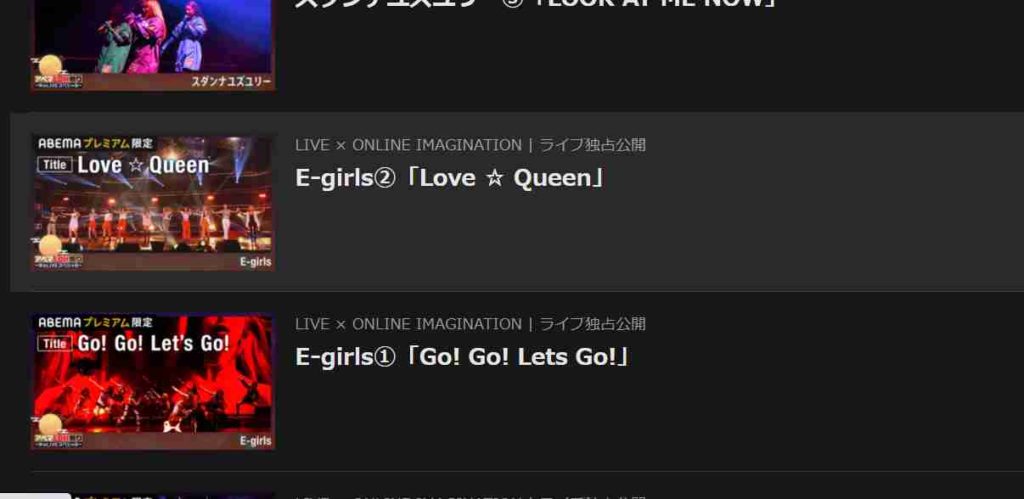Click ABEMAプレミアム限定 badge on Love ☆ Queen thumbnail
Image resolution: width=1024 pixels, height=499 pixels.
95,143
